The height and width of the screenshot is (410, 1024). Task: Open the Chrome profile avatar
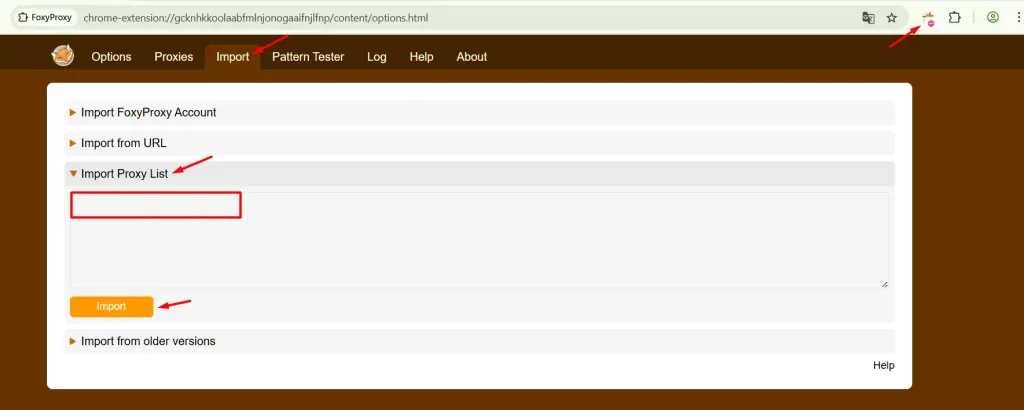click(993, 18)
